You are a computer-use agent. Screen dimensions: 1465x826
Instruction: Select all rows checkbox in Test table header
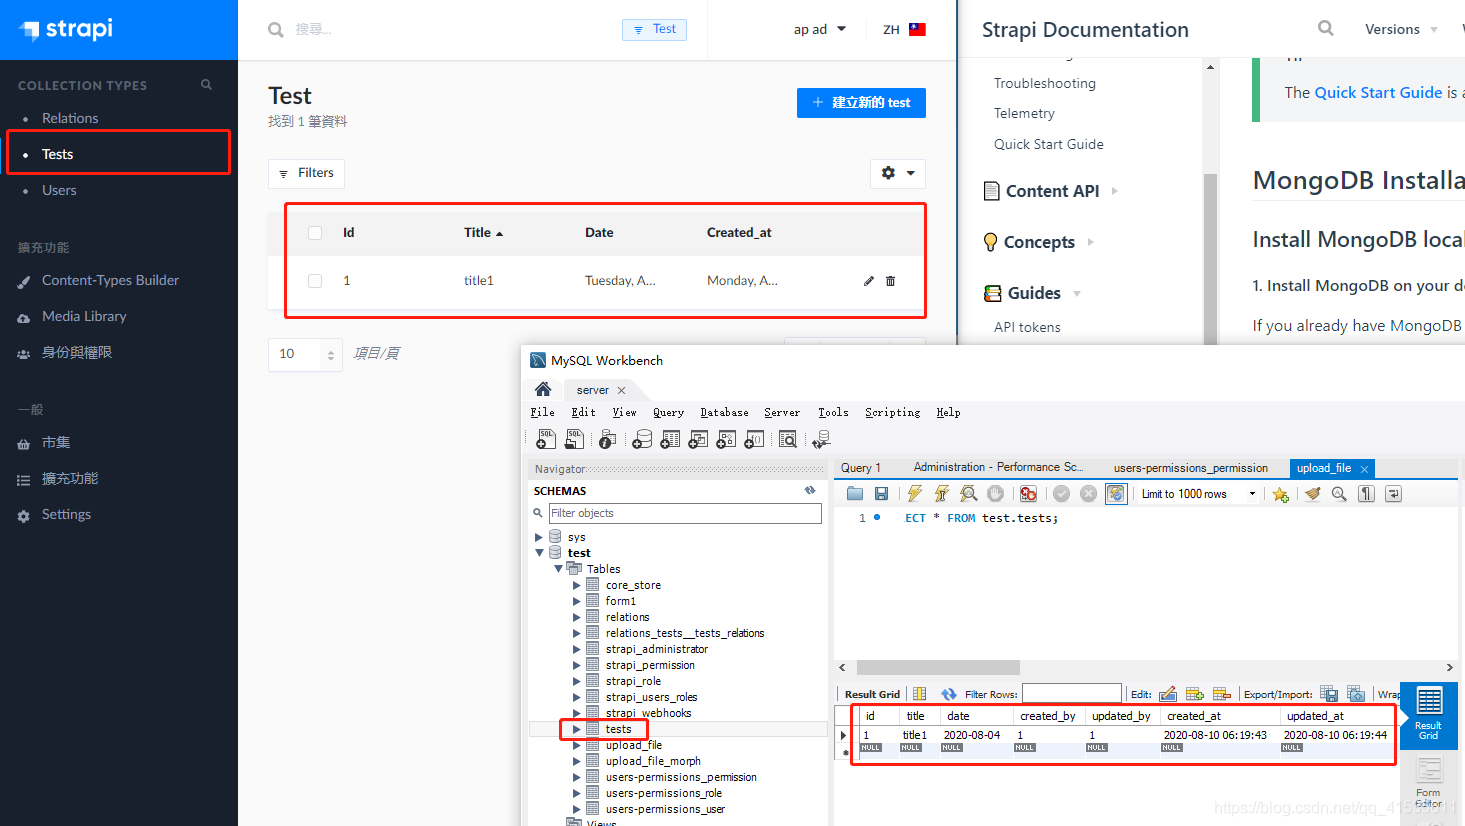pos(315,233)
